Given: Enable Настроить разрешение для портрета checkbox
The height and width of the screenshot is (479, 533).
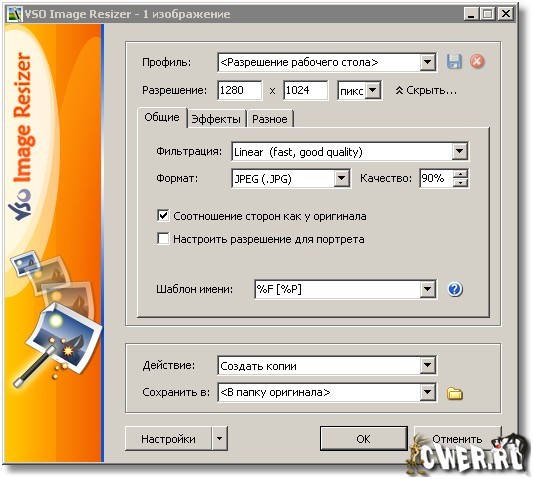Looking at the screenshot, I should point(163,239).
